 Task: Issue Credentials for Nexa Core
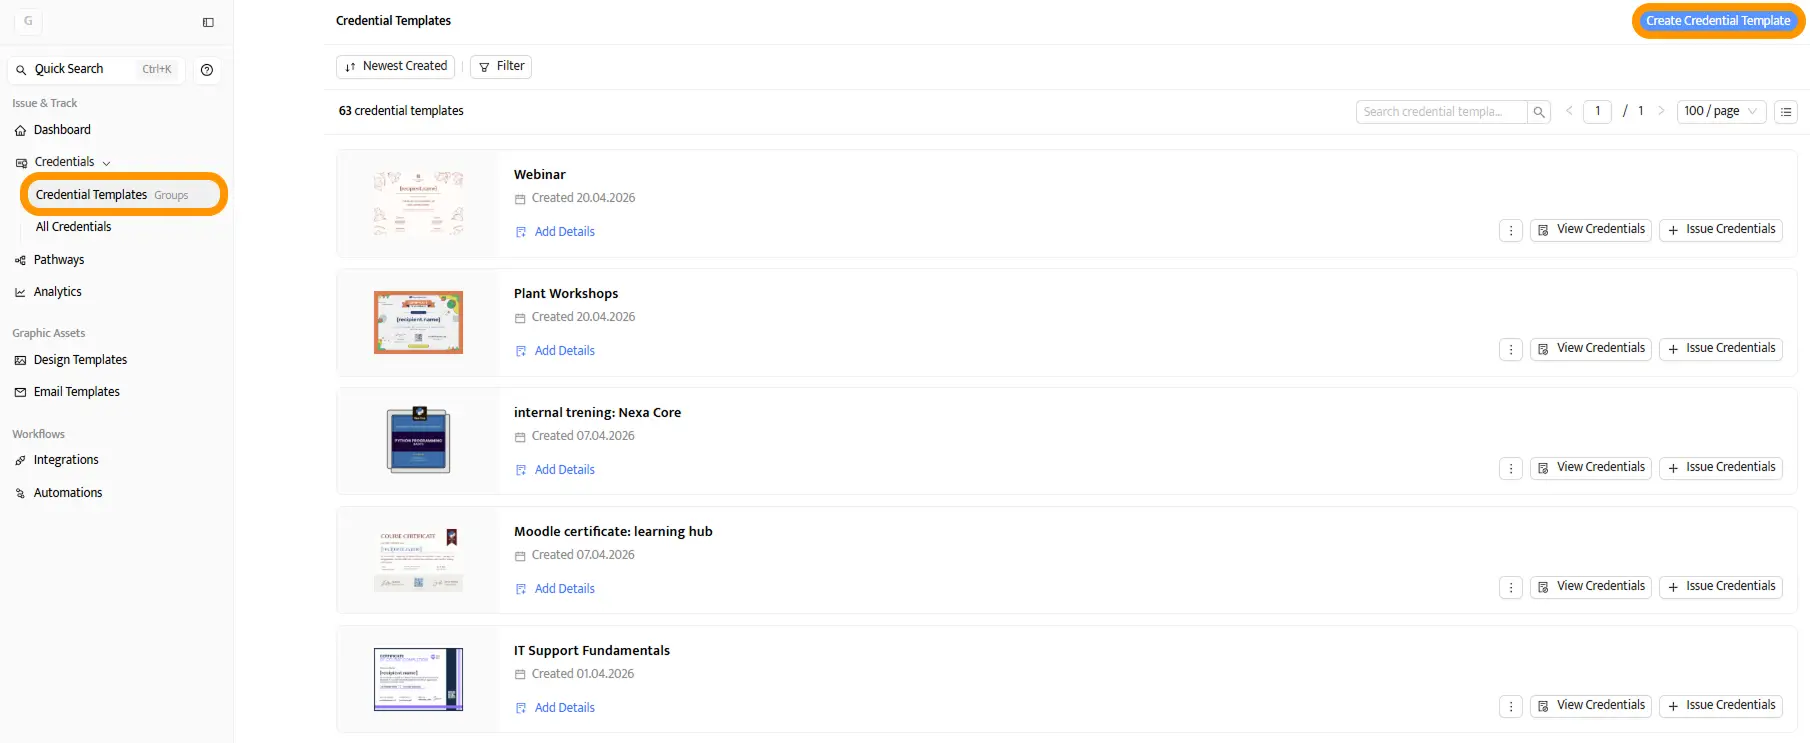point(1721,468)
